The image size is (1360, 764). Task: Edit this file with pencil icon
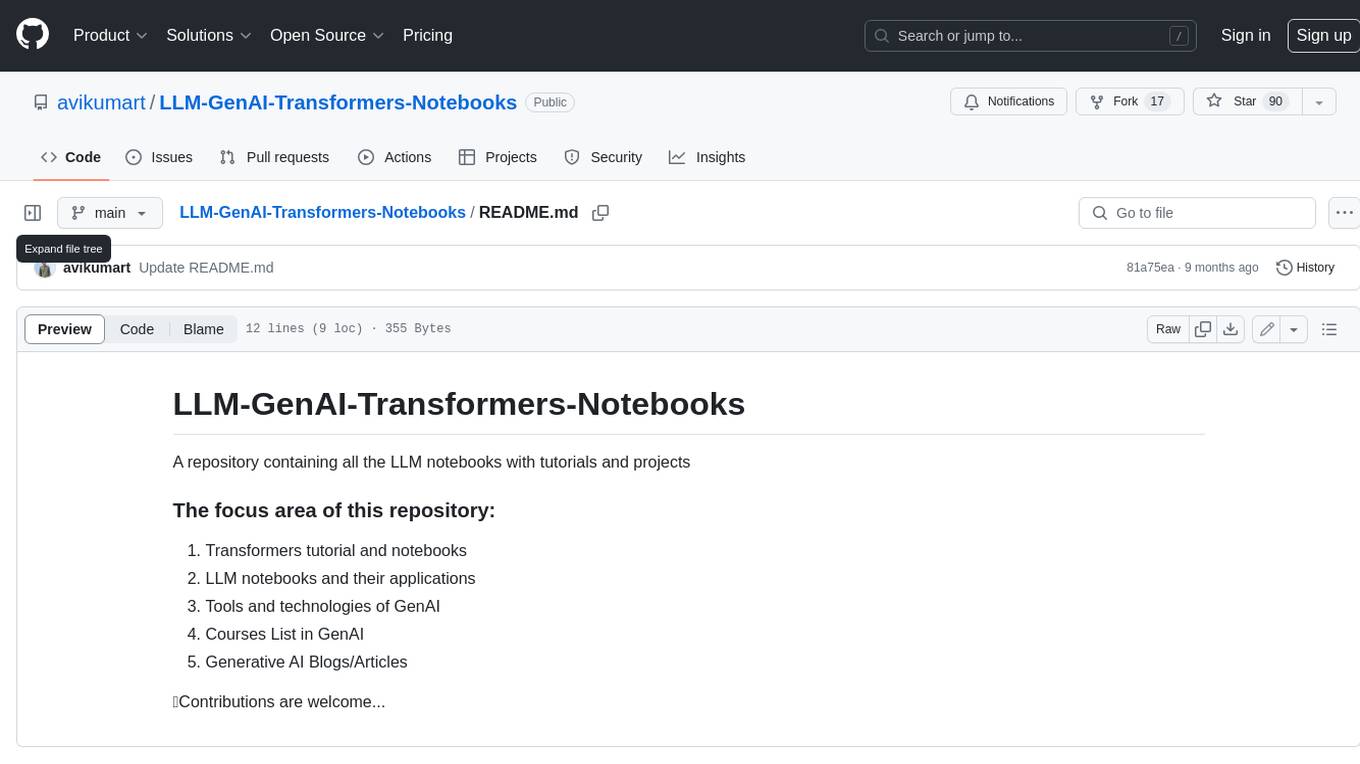click(1267, 329)
